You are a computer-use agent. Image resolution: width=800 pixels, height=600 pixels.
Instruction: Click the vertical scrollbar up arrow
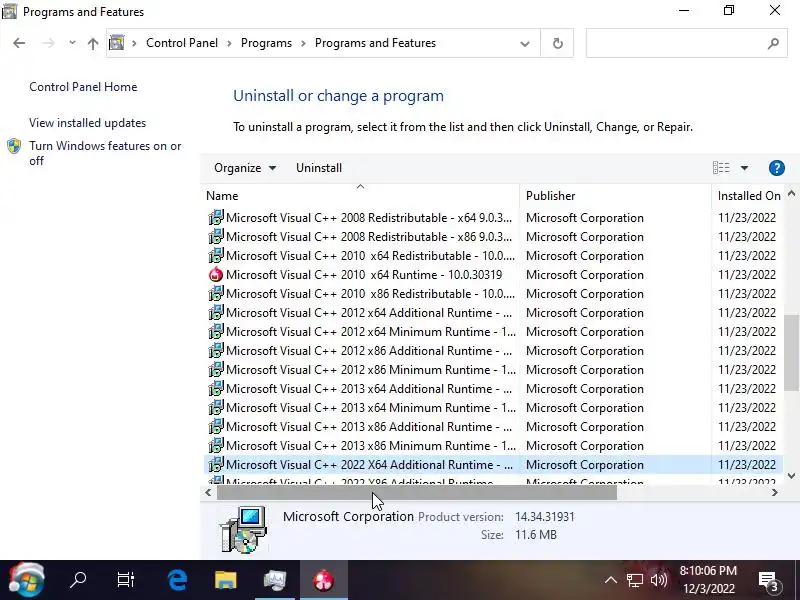pyautogui.click(x=791, y=193)
